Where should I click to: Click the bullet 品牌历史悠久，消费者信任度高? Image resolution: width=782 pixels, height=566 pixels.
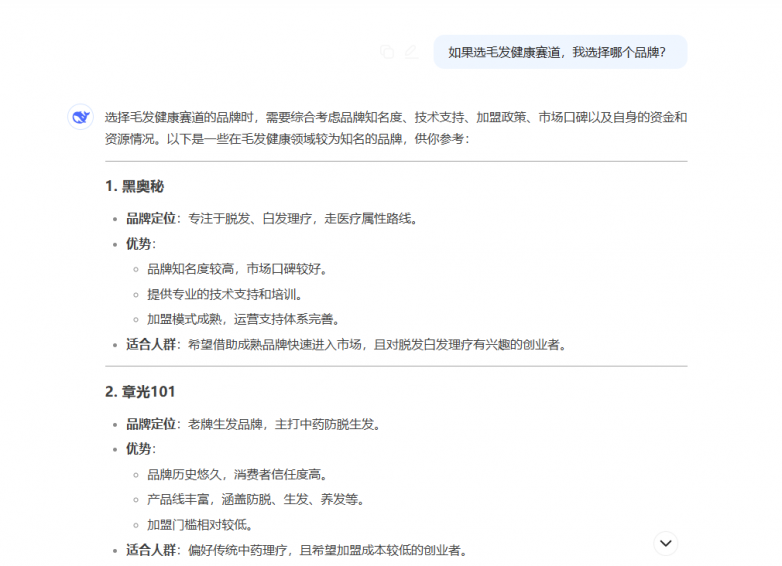tap(237, 474)
